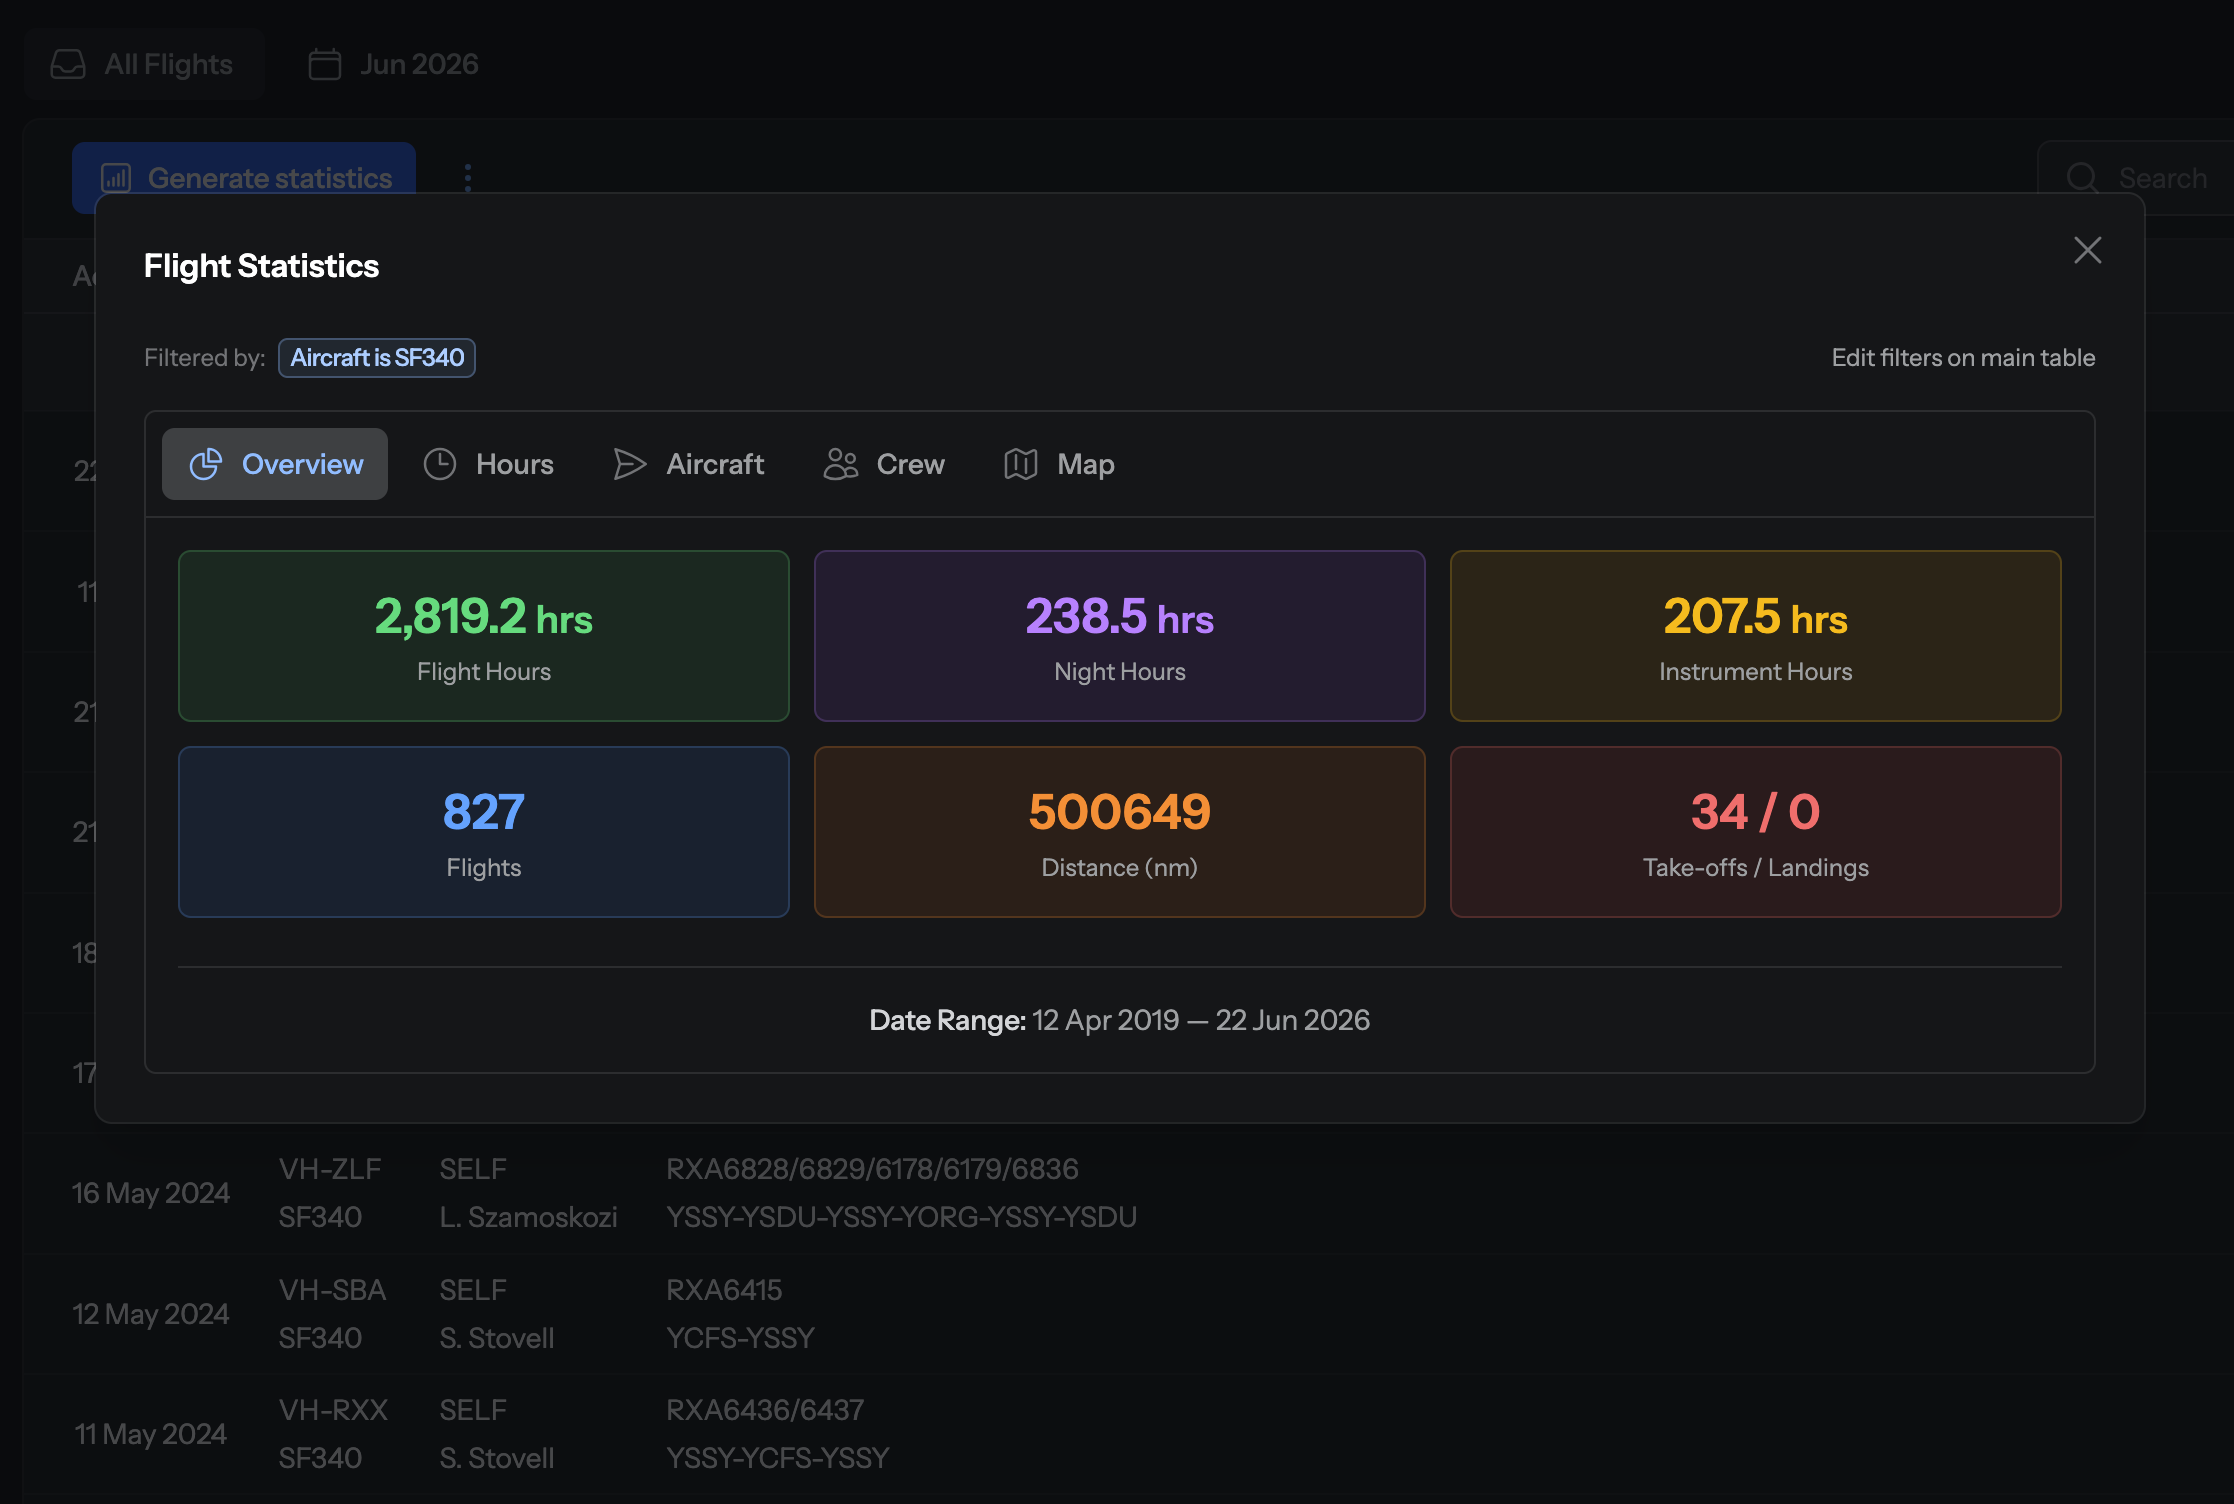Close the Flight Statistics dialog
This screenshot has width=2234, height=1504.
[x=2087, y=250]
